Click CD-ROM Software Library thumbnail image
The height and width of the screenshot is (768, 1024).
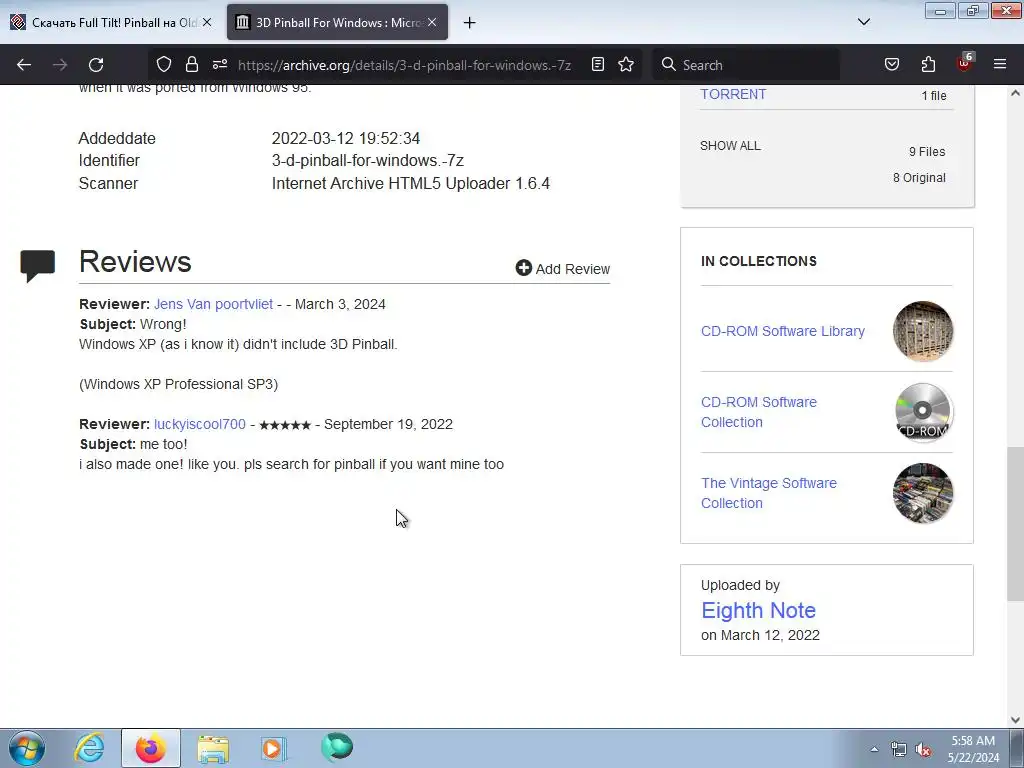tap(923, 331)
